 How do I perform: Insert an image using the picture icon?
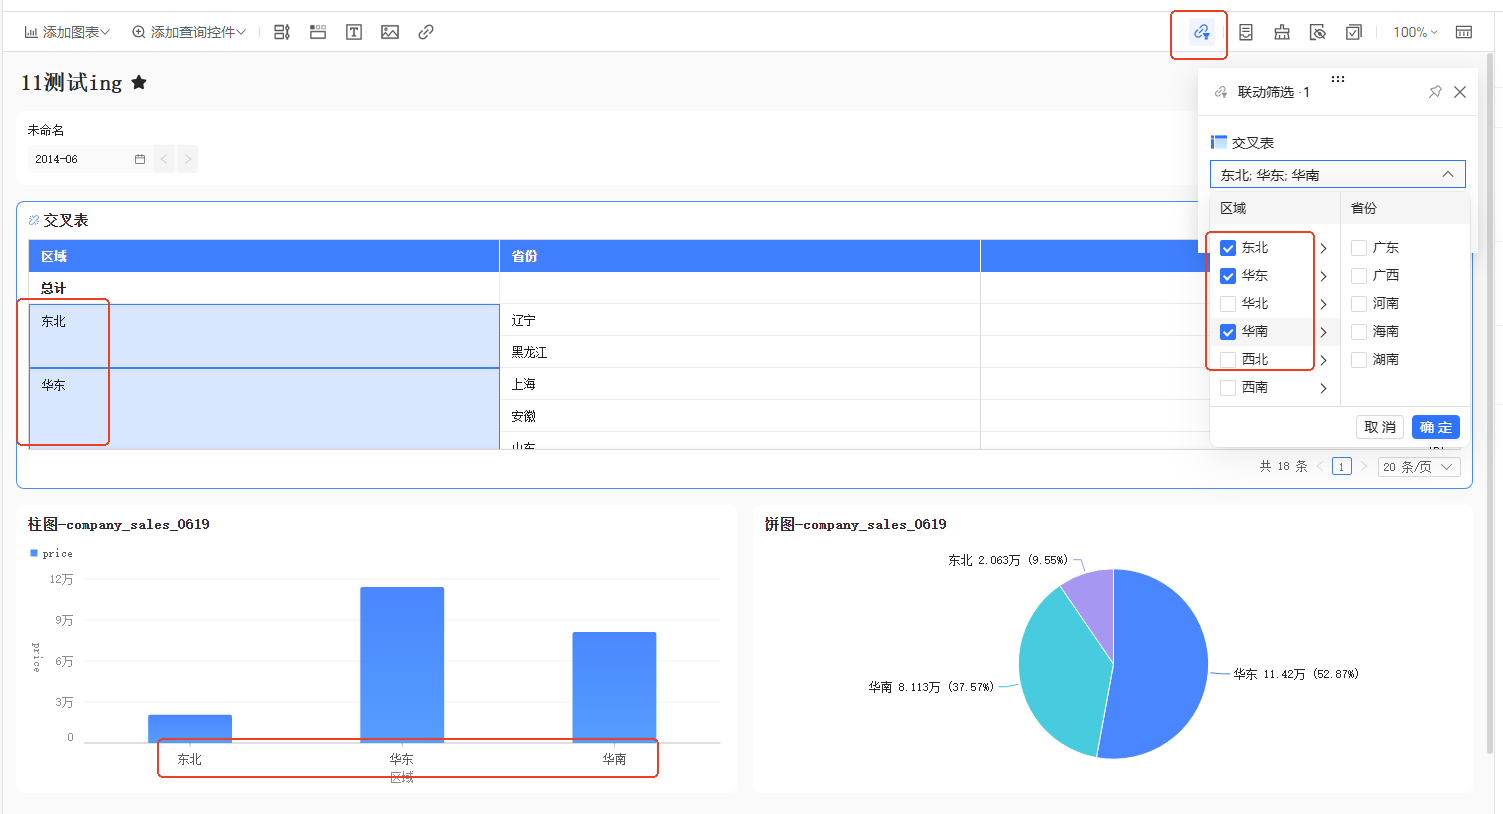(x=390, y=32)
